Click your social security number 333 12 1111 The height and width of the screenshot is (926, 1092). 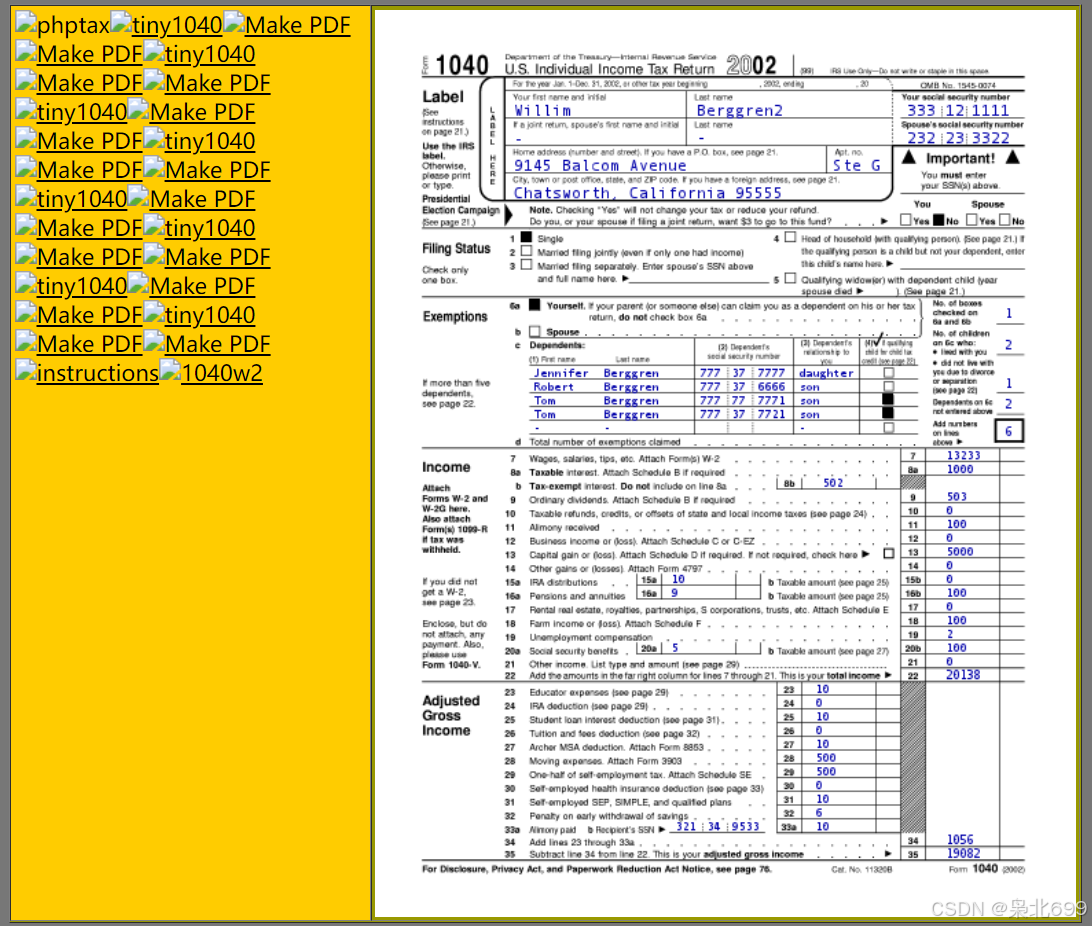pos(958,111)
